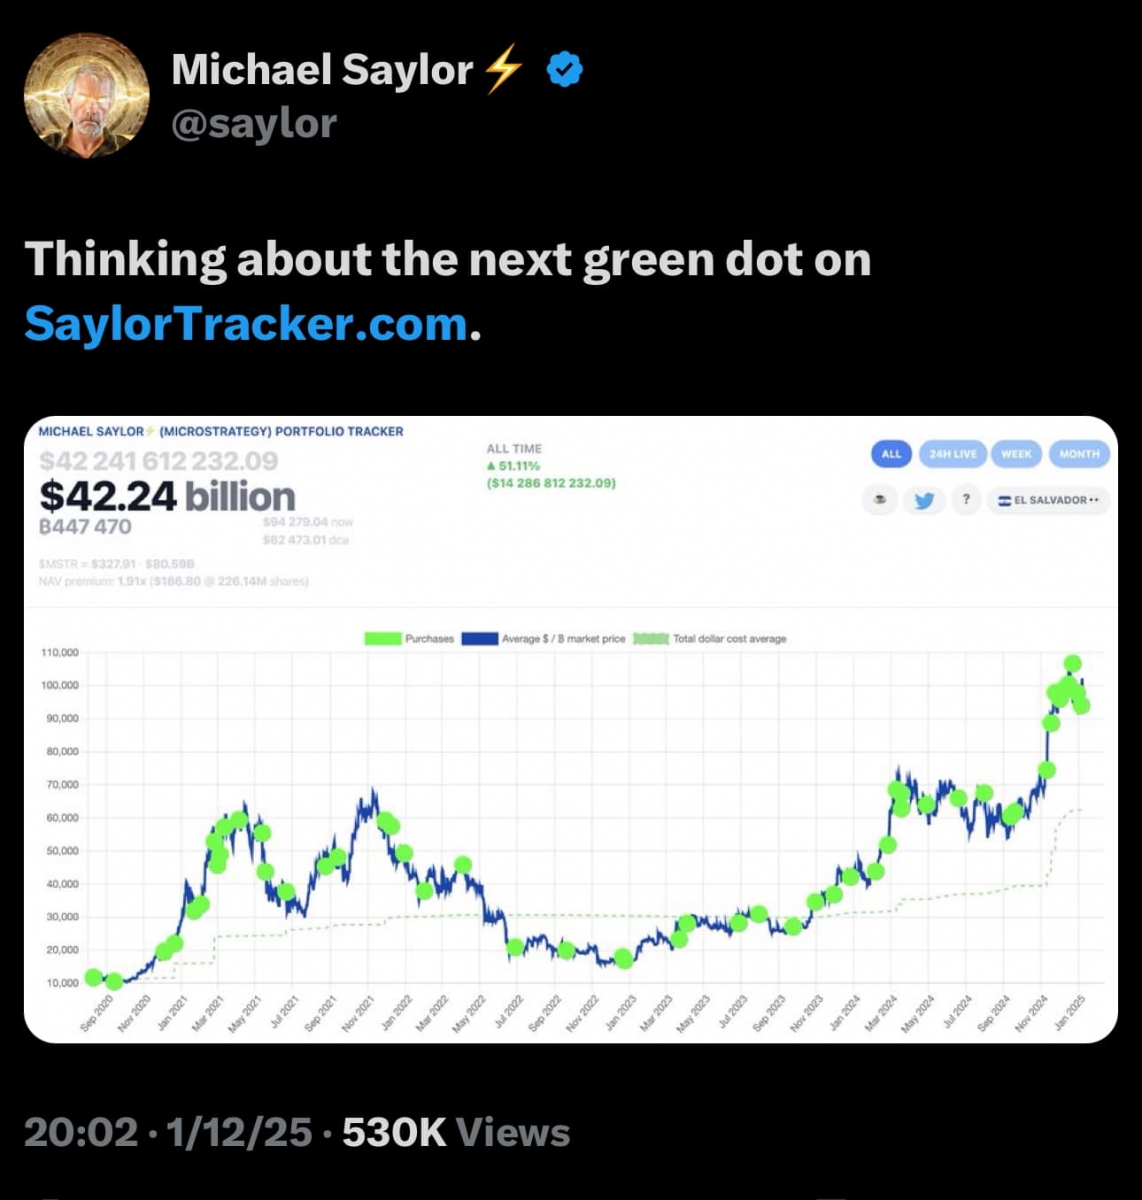Click the 530K Views count
The width and height of the screenshot is (1142, 1200).
point(456,1132)
